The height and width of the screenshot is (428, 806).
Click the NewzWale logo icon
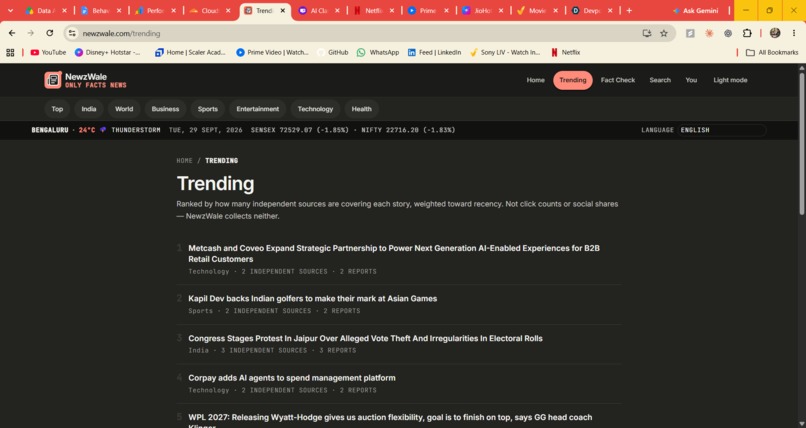[x=53, y=80]
